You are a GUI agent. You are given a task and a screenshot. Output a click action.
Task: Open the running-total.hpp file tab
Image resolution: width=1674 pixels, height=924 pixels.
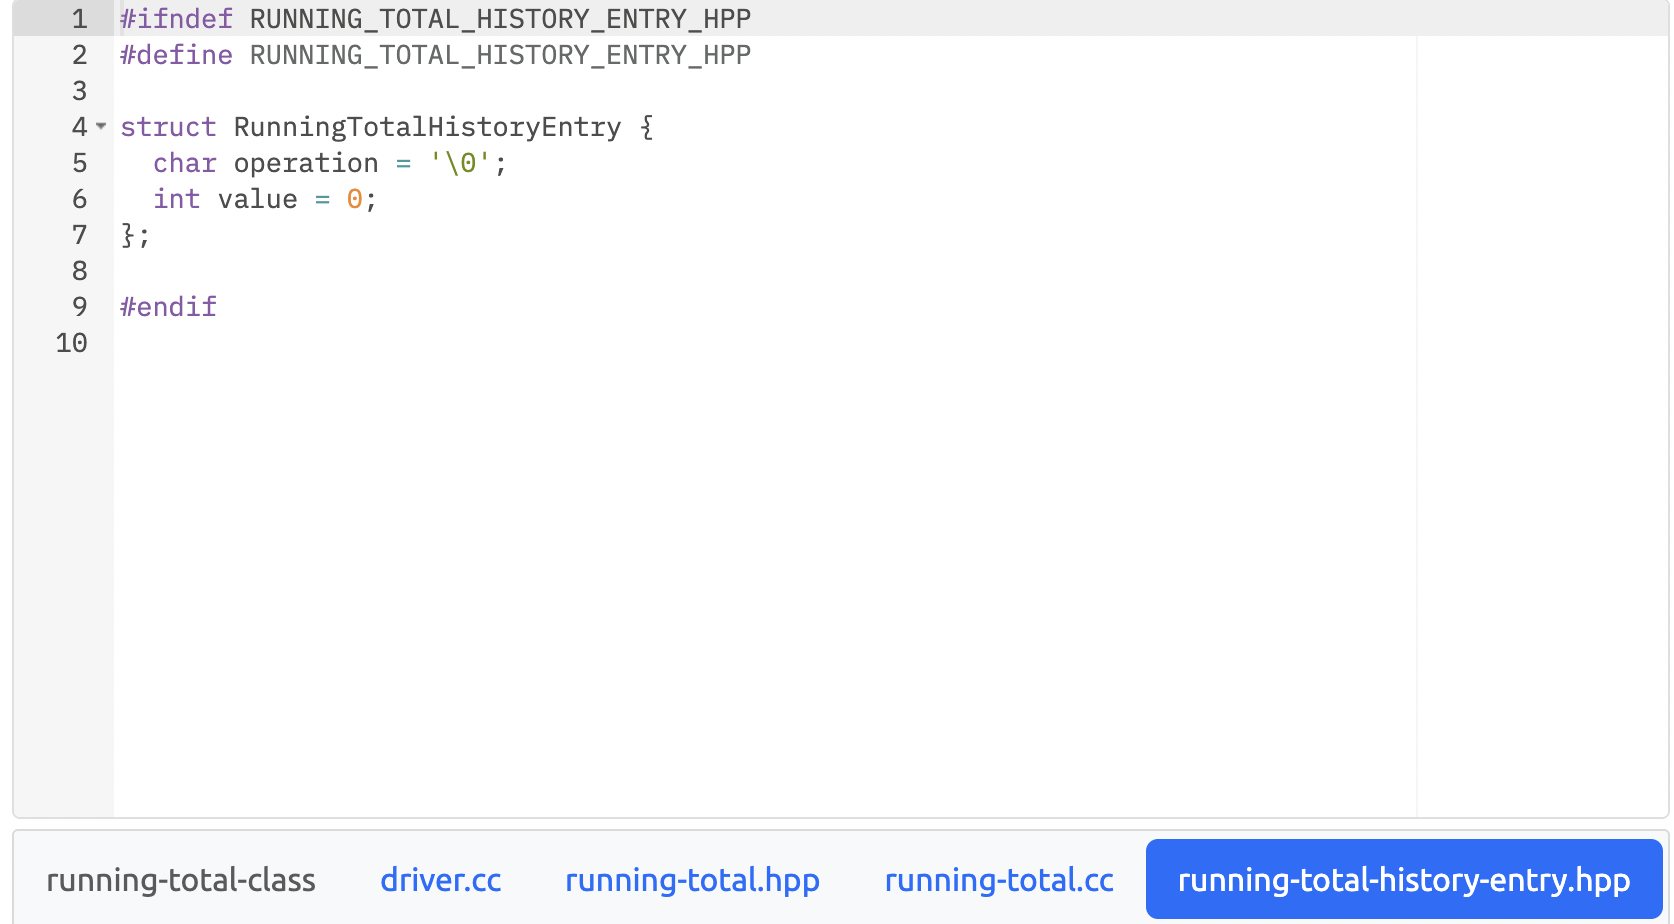point(692,880)
